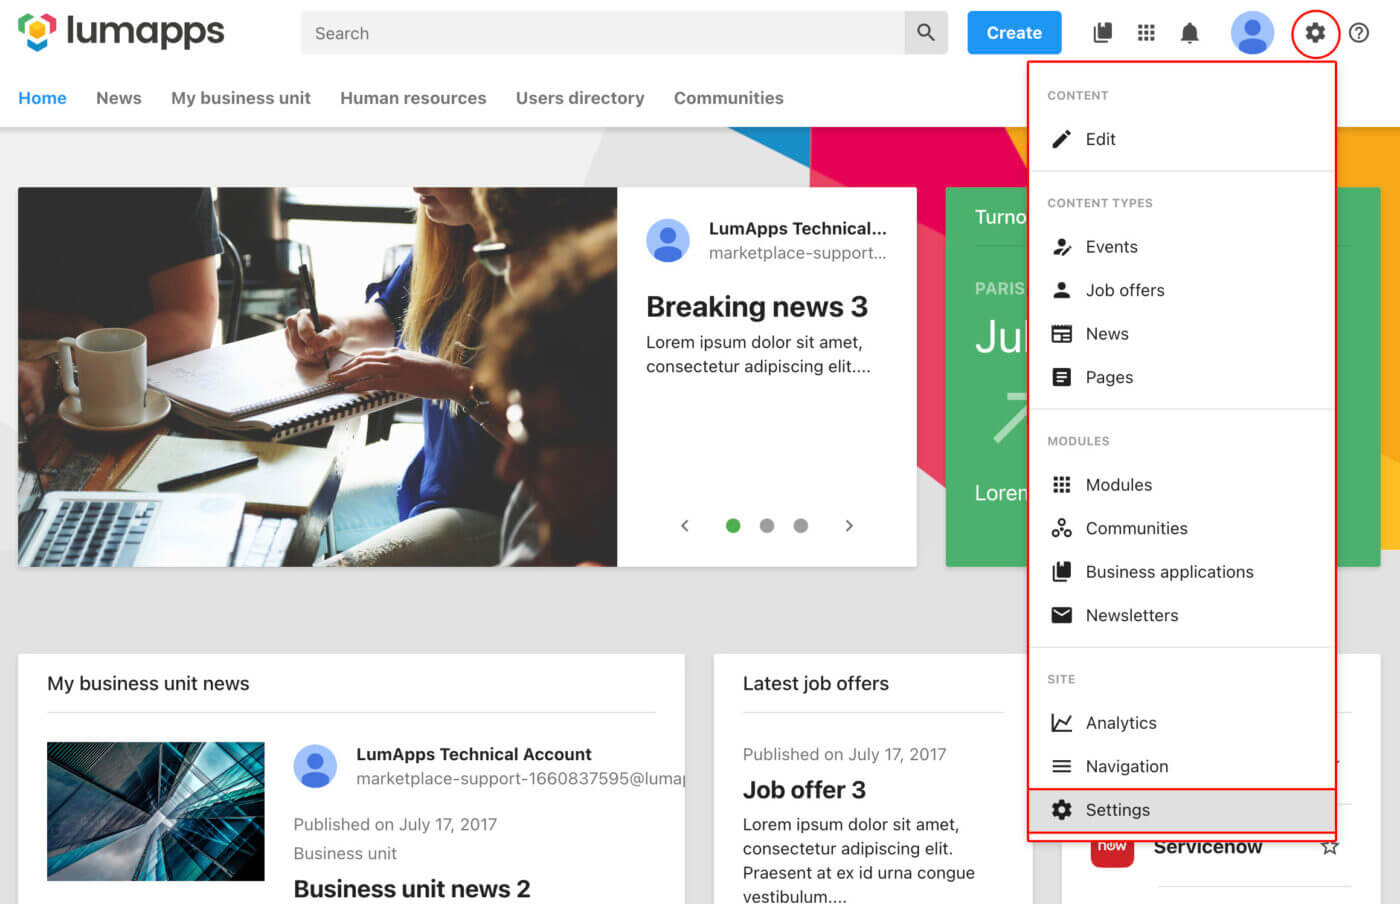Advance the carousel with the right arrow

click(x=849, y=525)
